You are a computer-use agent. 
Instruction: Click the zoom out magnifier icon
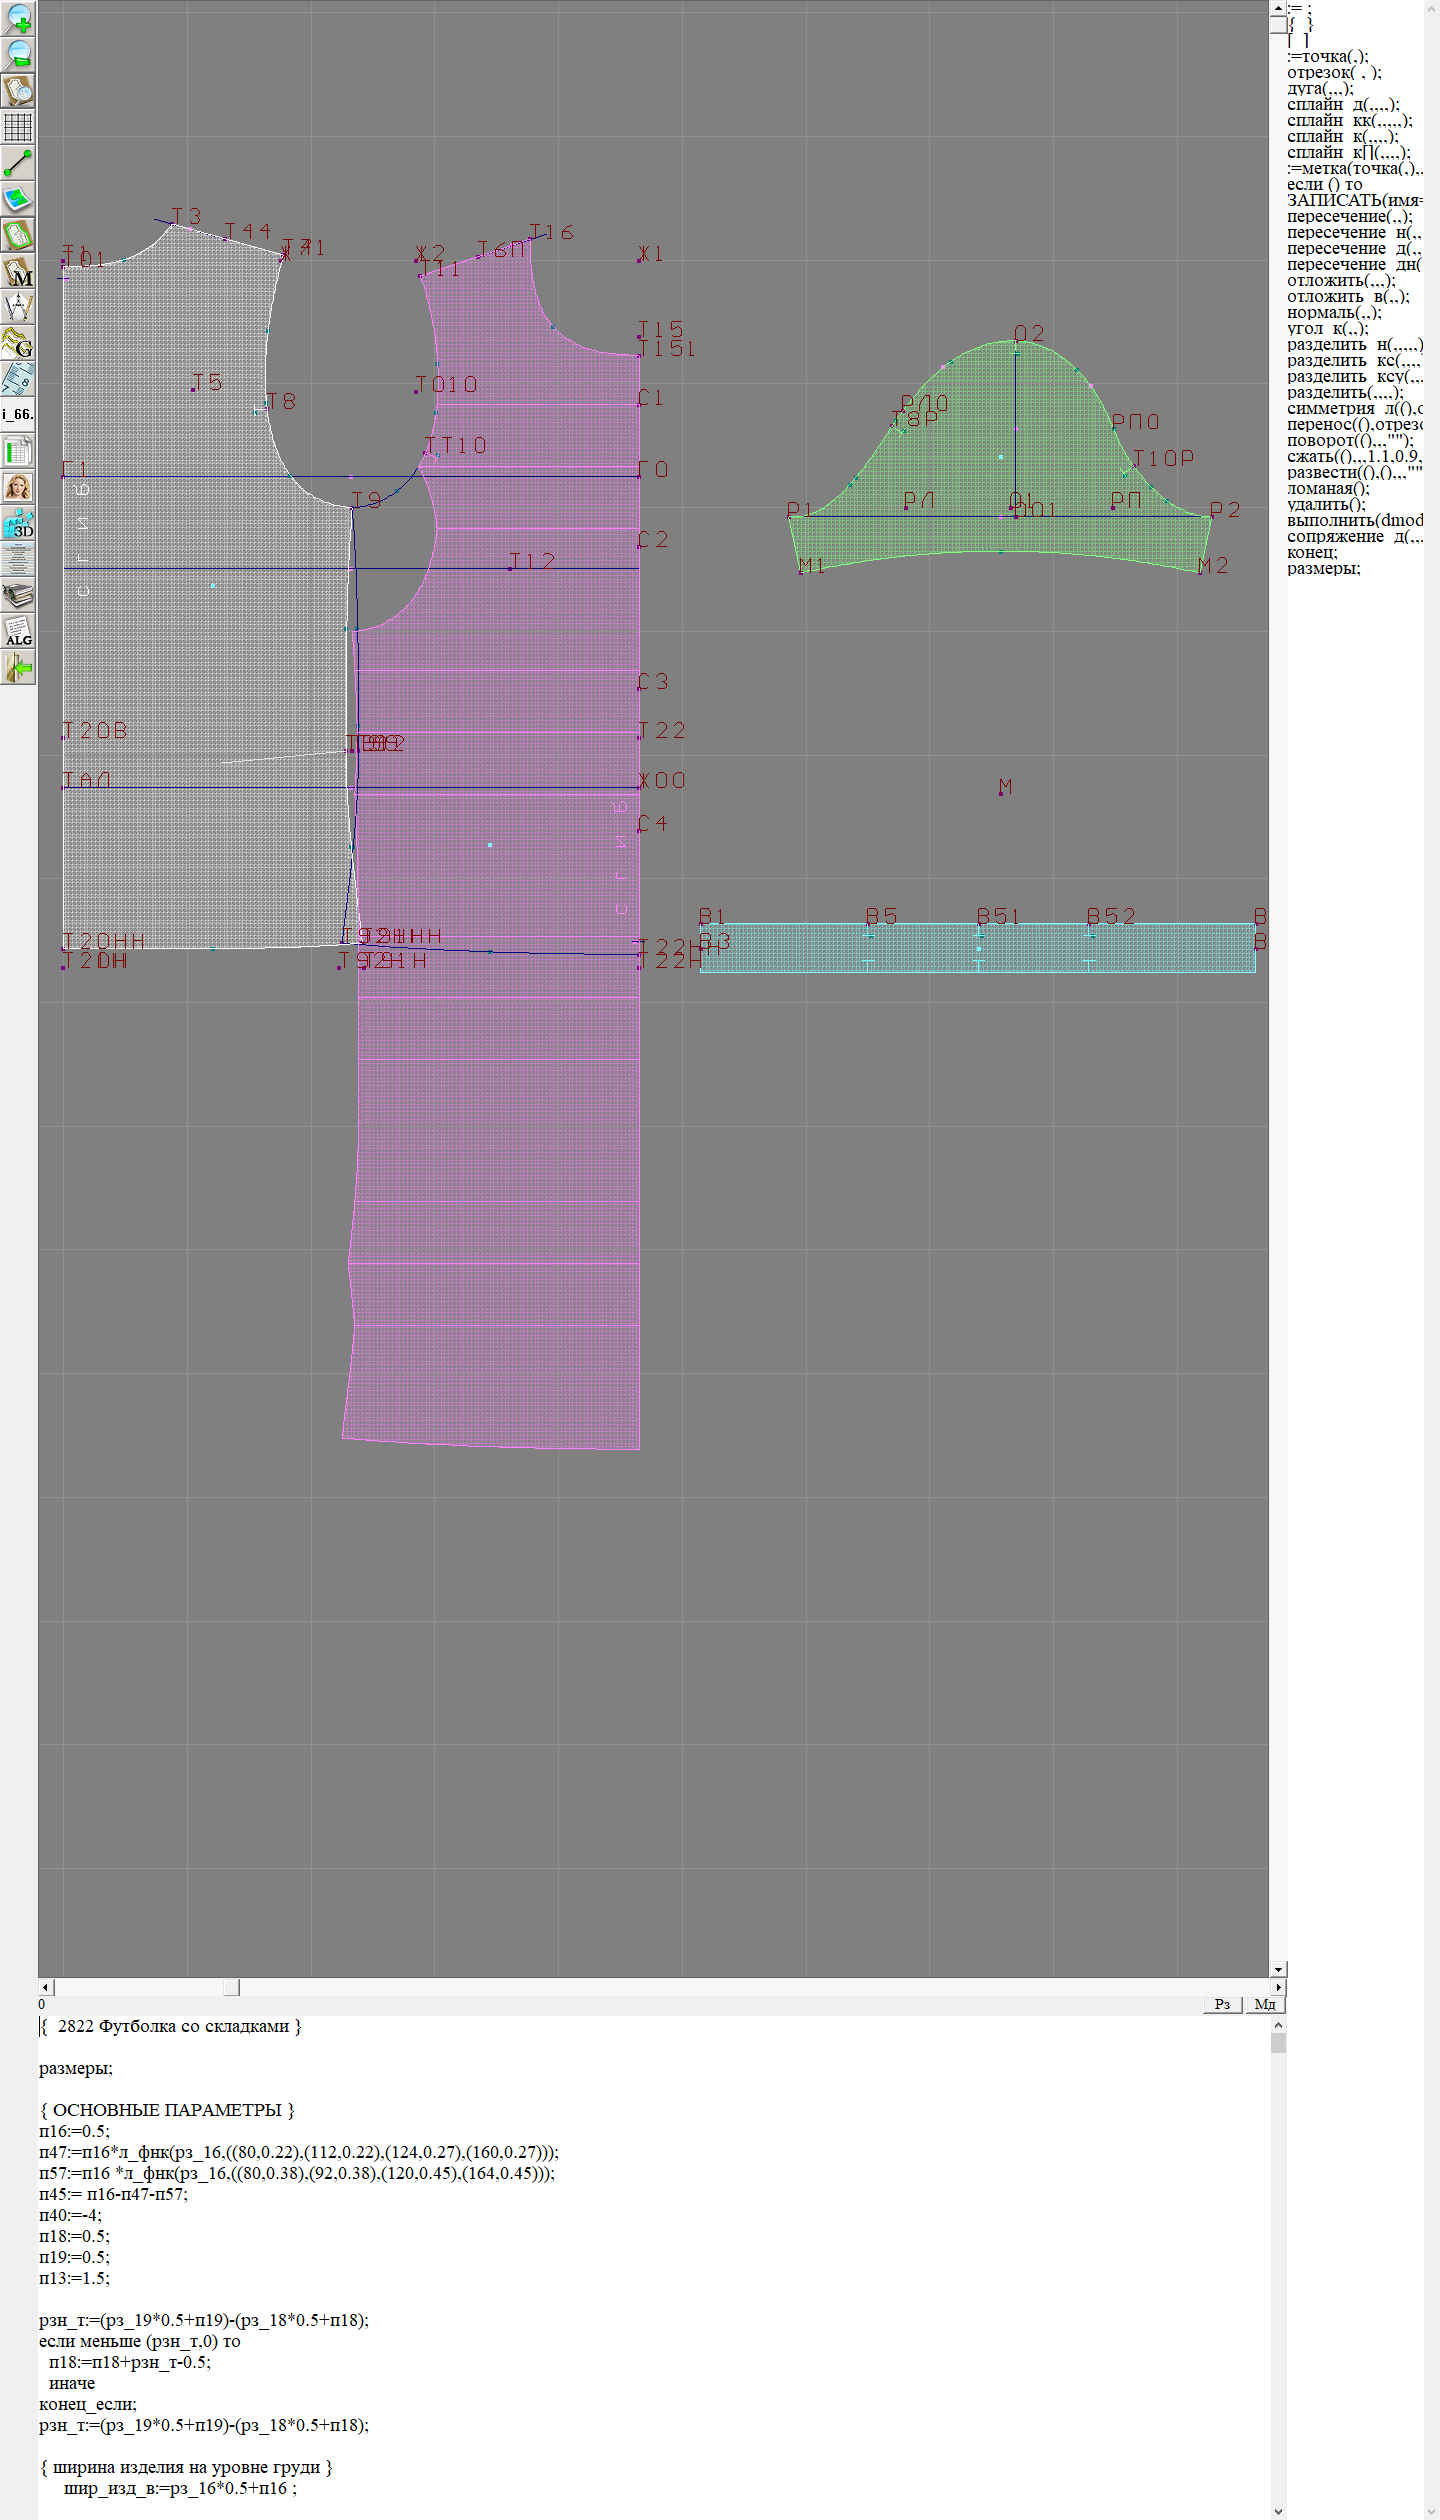click(18, 54)
